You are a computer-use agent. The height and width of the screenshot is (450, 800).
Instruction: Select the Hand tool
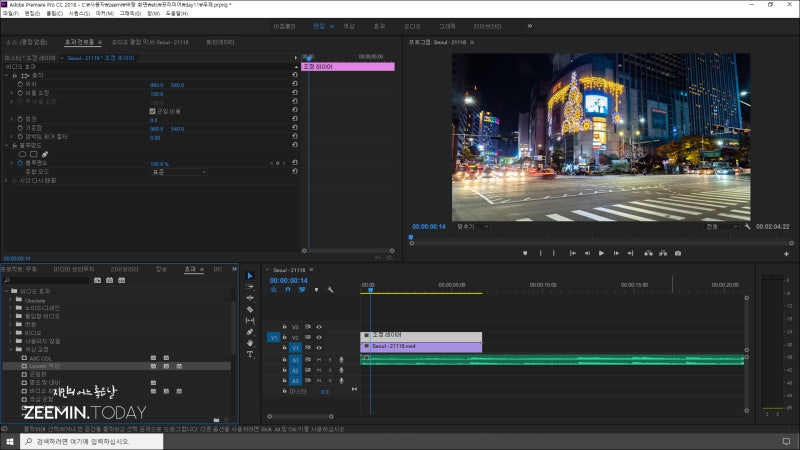click(x=250, y=343)
